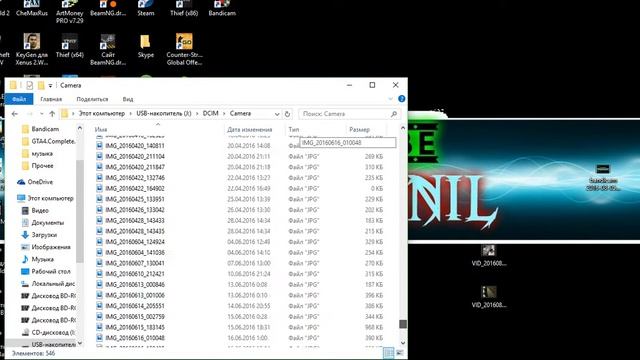Select file IMG_20160420_211104
This screenshot has height=360, width=640.
131,156
